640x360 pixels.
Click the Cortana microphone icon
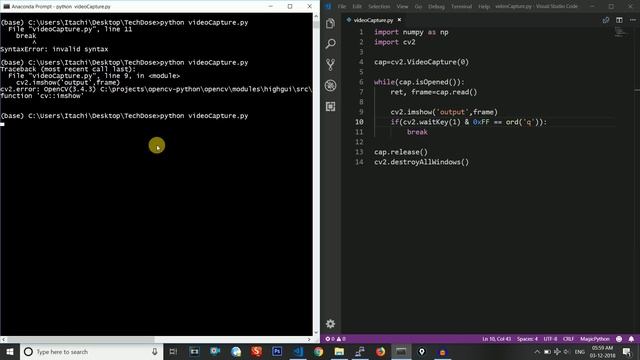[155, 351]
